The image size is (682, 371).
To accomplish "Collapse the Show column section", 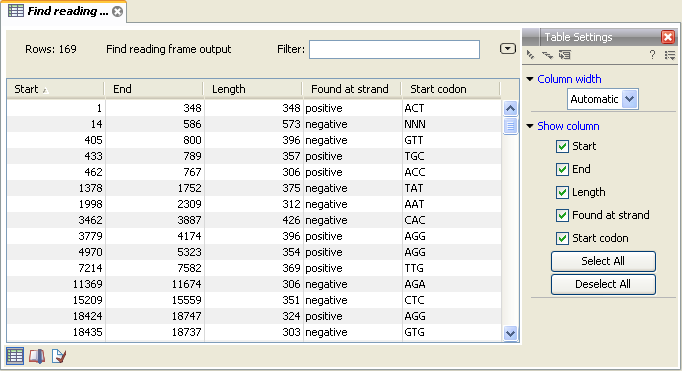I will (530, 126).
